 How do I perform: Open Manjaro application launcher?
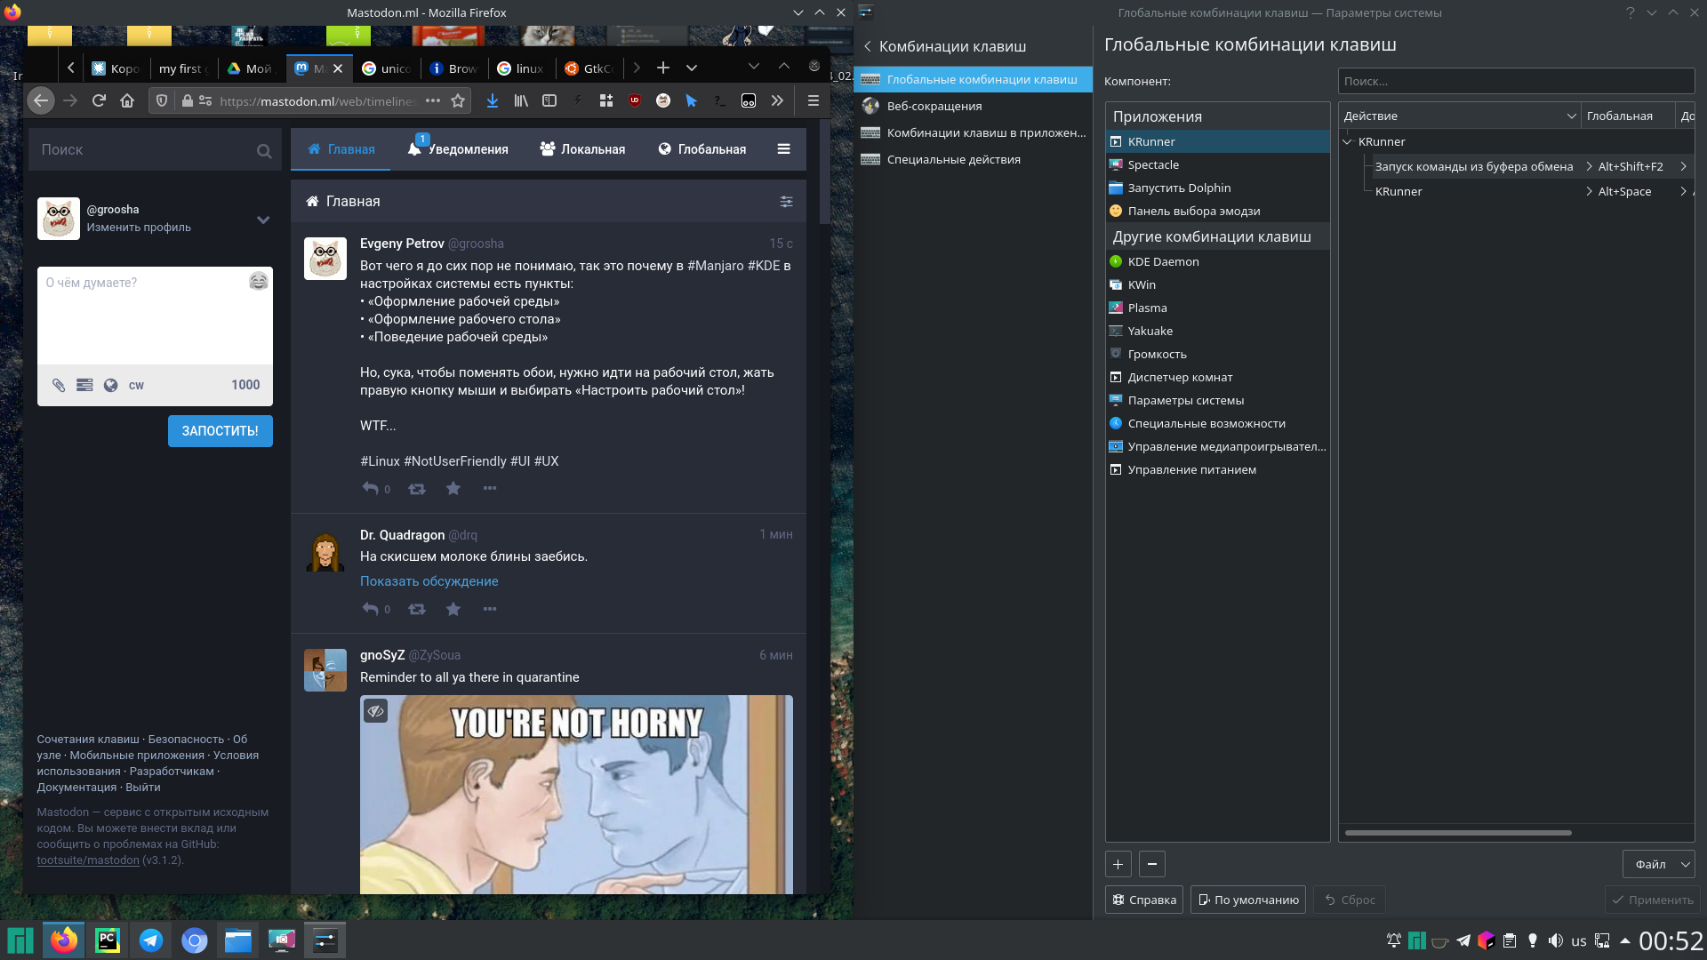pyautogui.click(x=20, y=940)
